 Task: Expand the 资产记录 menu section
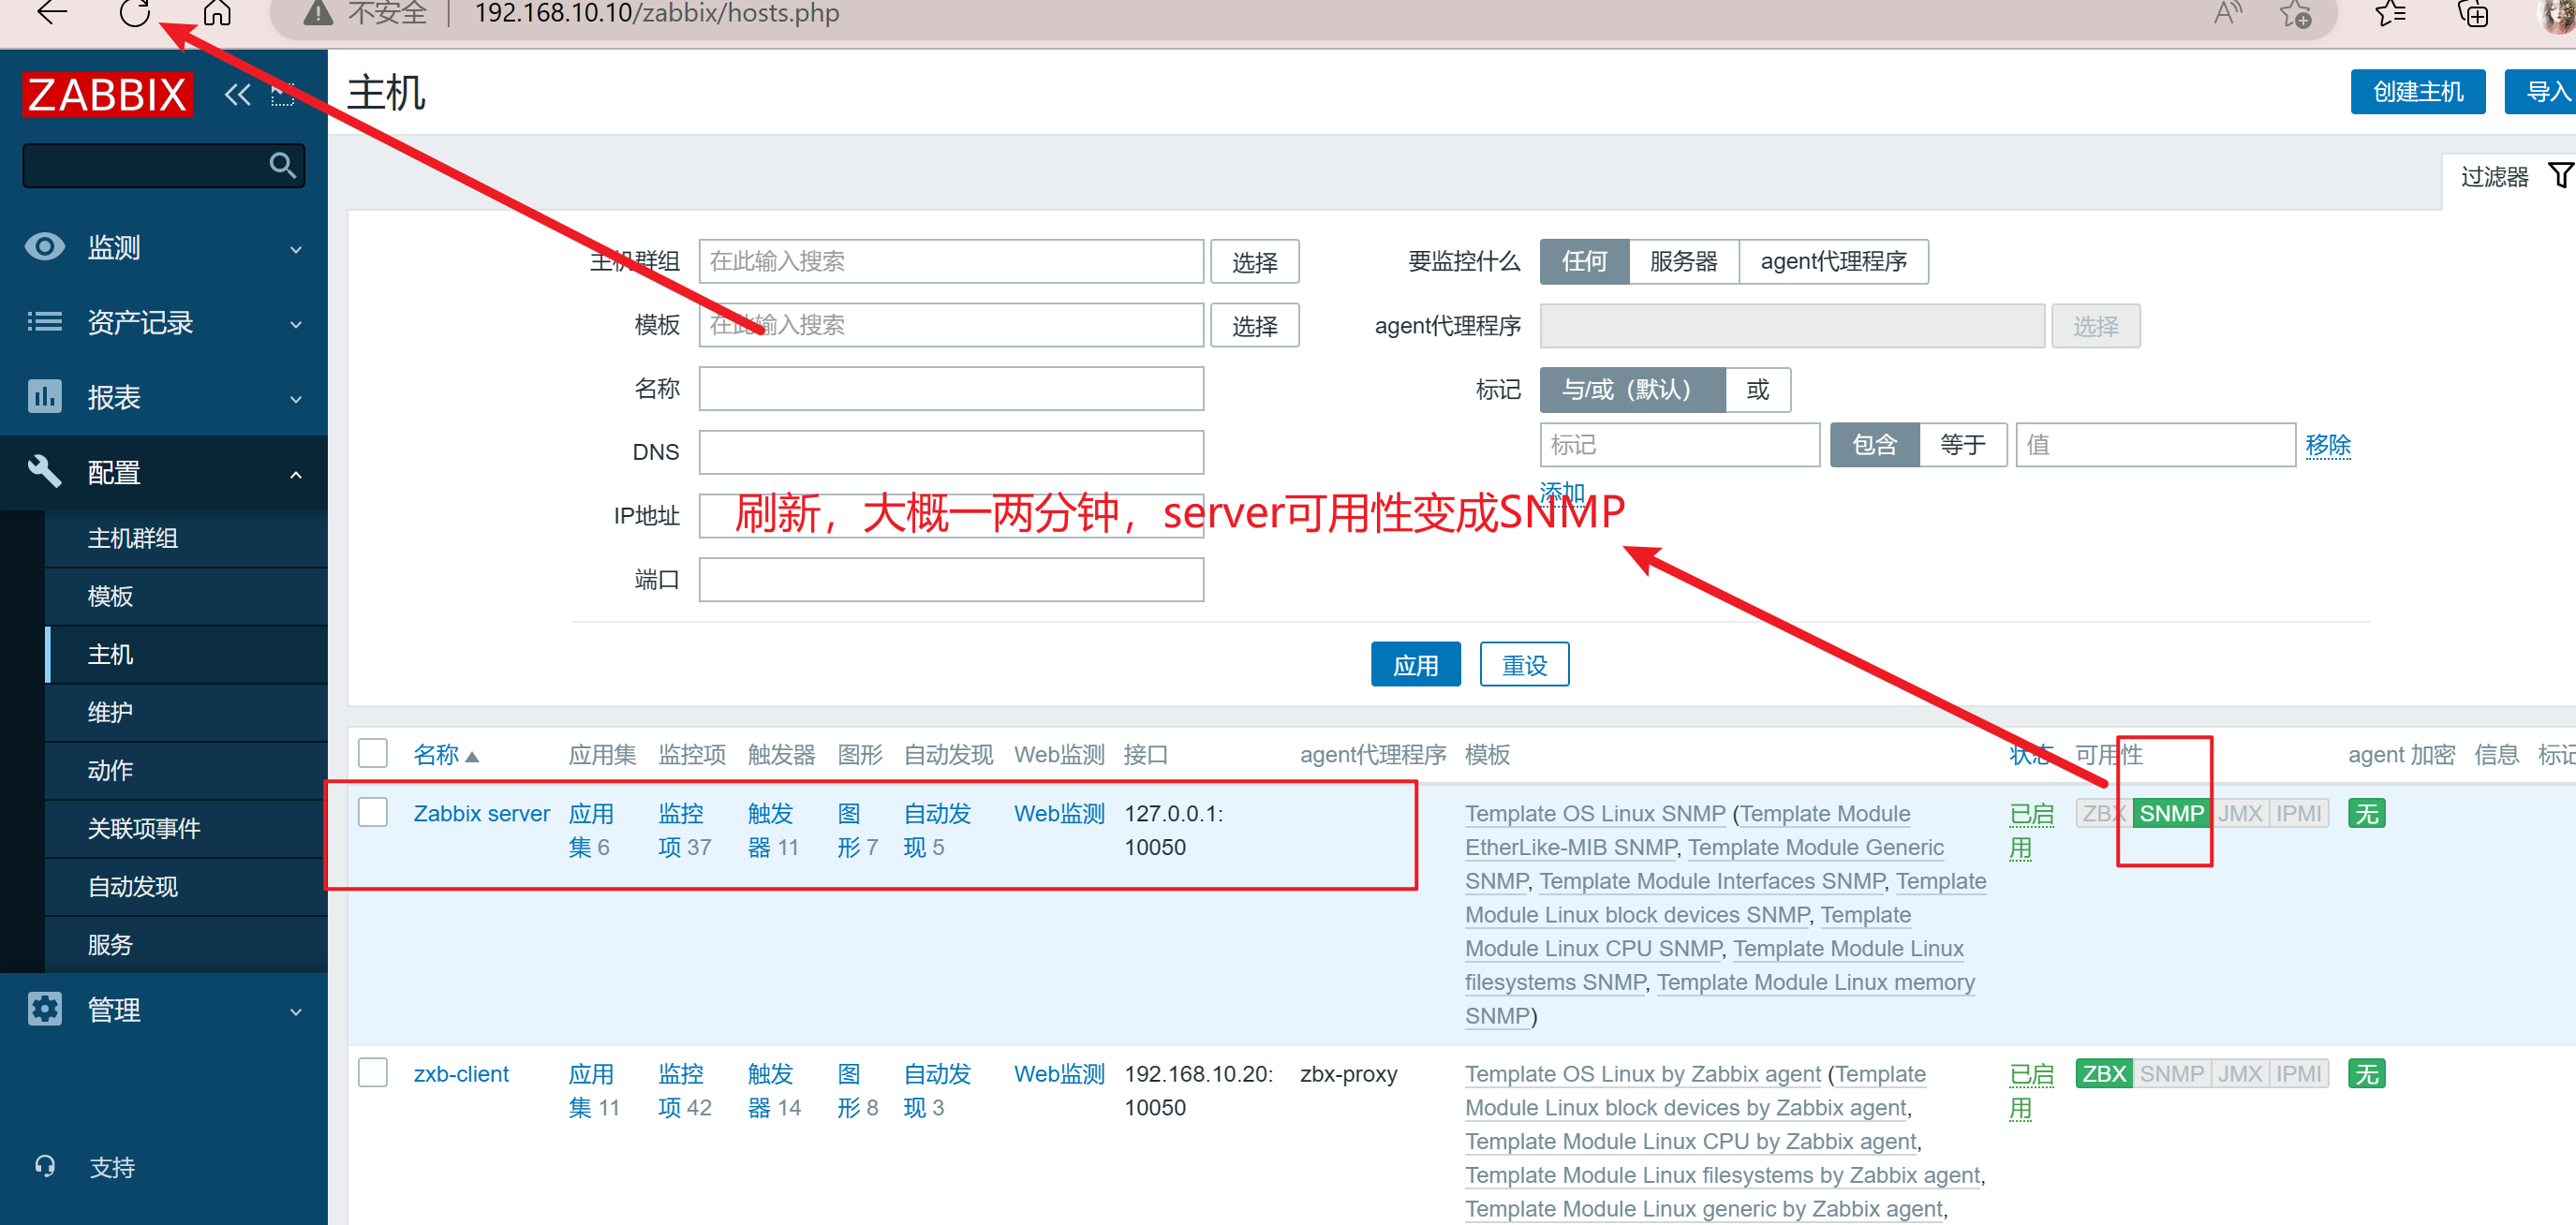click(164, 322)
